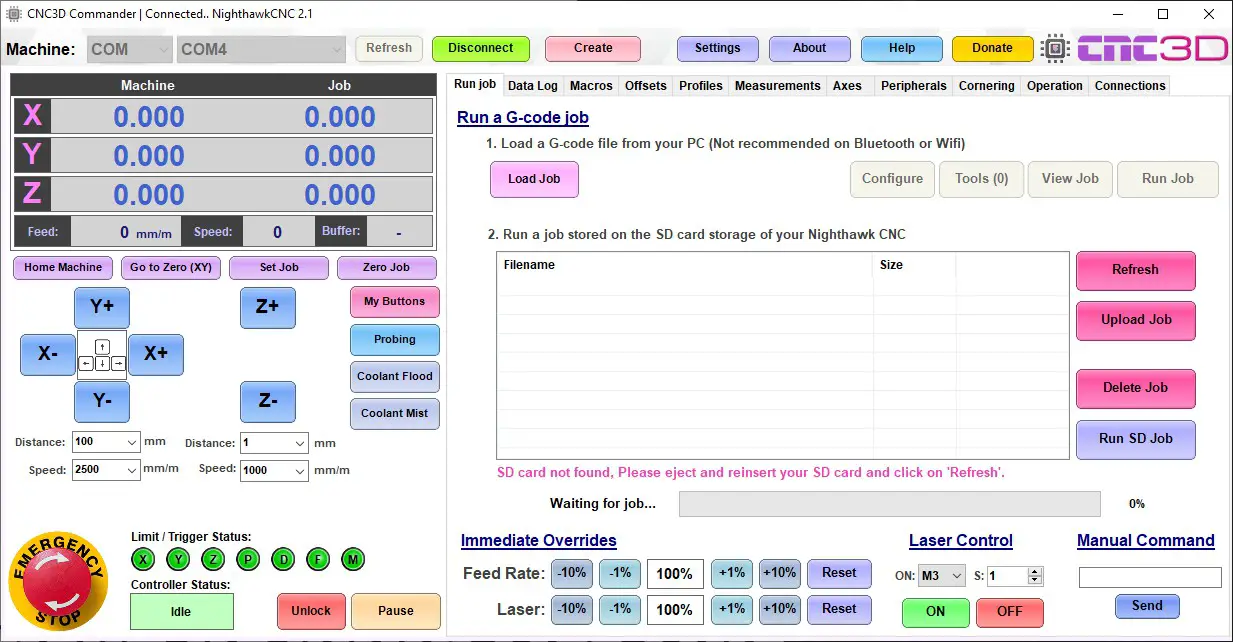Image resolution: width=1233 pixels, height=642 pixels.
Task: Click the P trigger status indicator
Action: (248, 559)
